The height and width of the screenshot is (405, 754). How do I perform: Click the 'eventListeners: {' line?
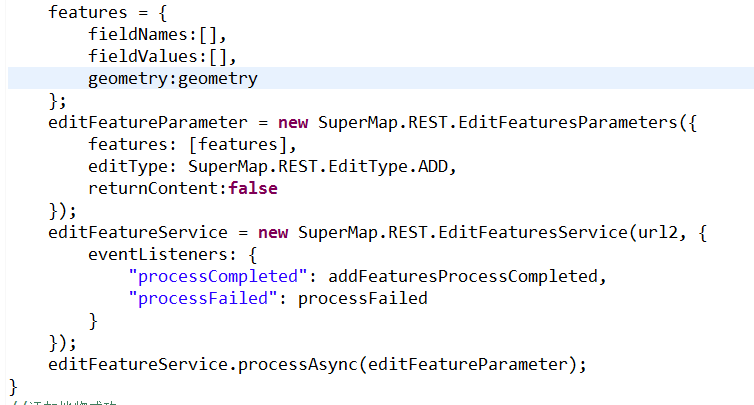[x=173, y=254]
